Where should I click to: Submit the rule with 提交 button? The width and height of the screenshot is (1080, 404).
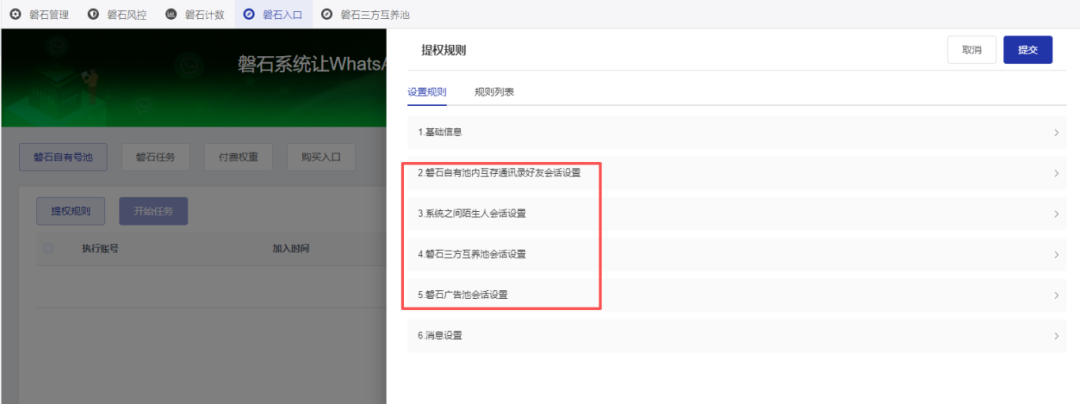(x=1028, y=50)
